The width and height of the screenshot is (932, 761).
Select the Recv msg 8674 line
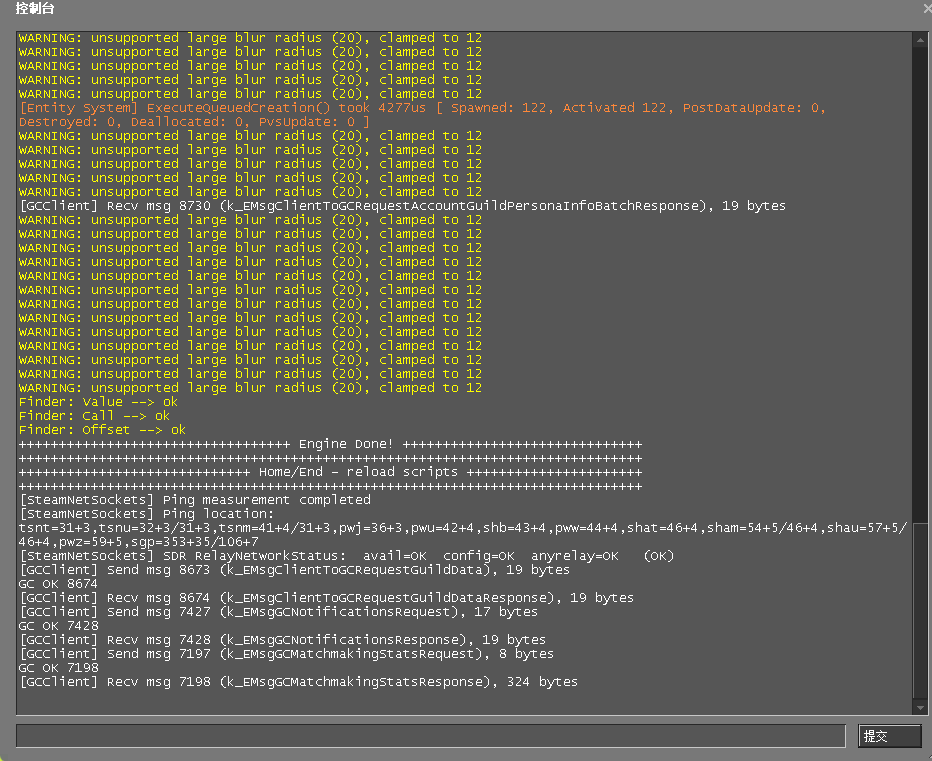(326, 598)
